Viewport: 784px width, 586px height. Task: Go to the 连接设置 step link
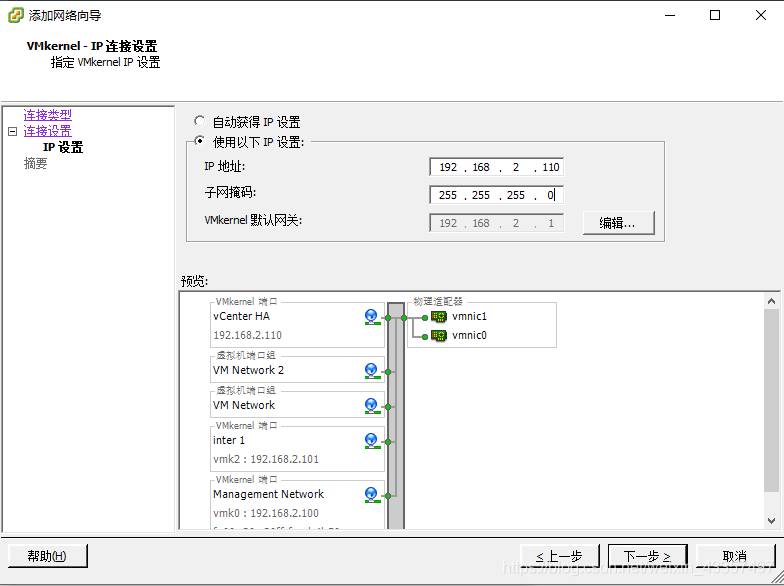pos(47,131)
